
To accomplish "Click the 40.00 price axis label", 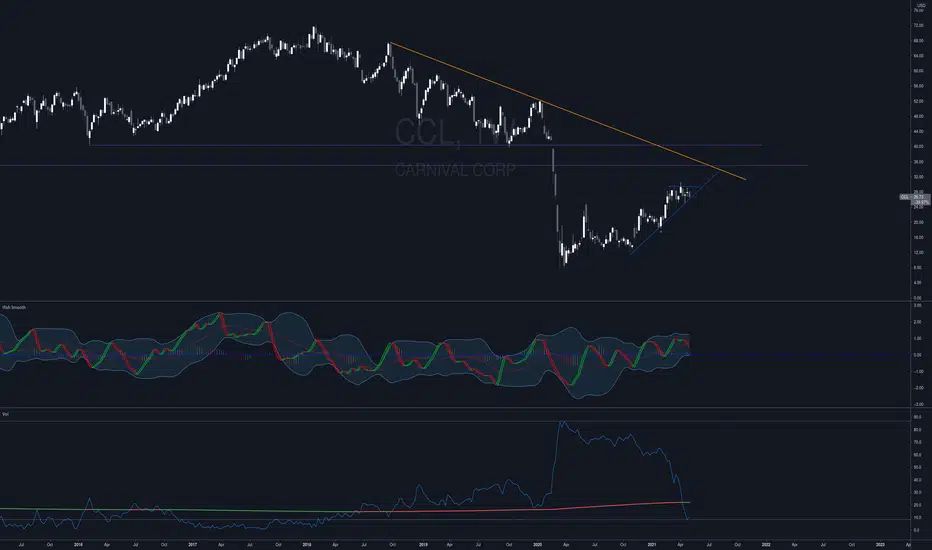I will pos(918,146).
